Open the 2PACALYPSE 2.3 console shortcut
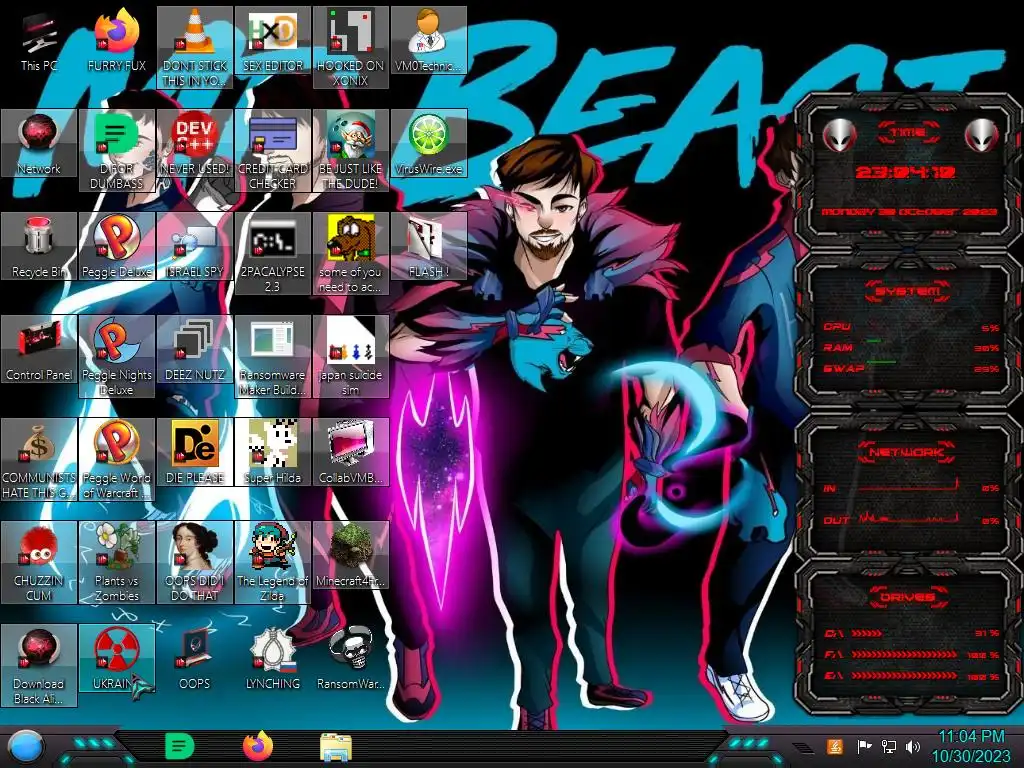Screen dimensions: 1024x768 pos(272,253)
